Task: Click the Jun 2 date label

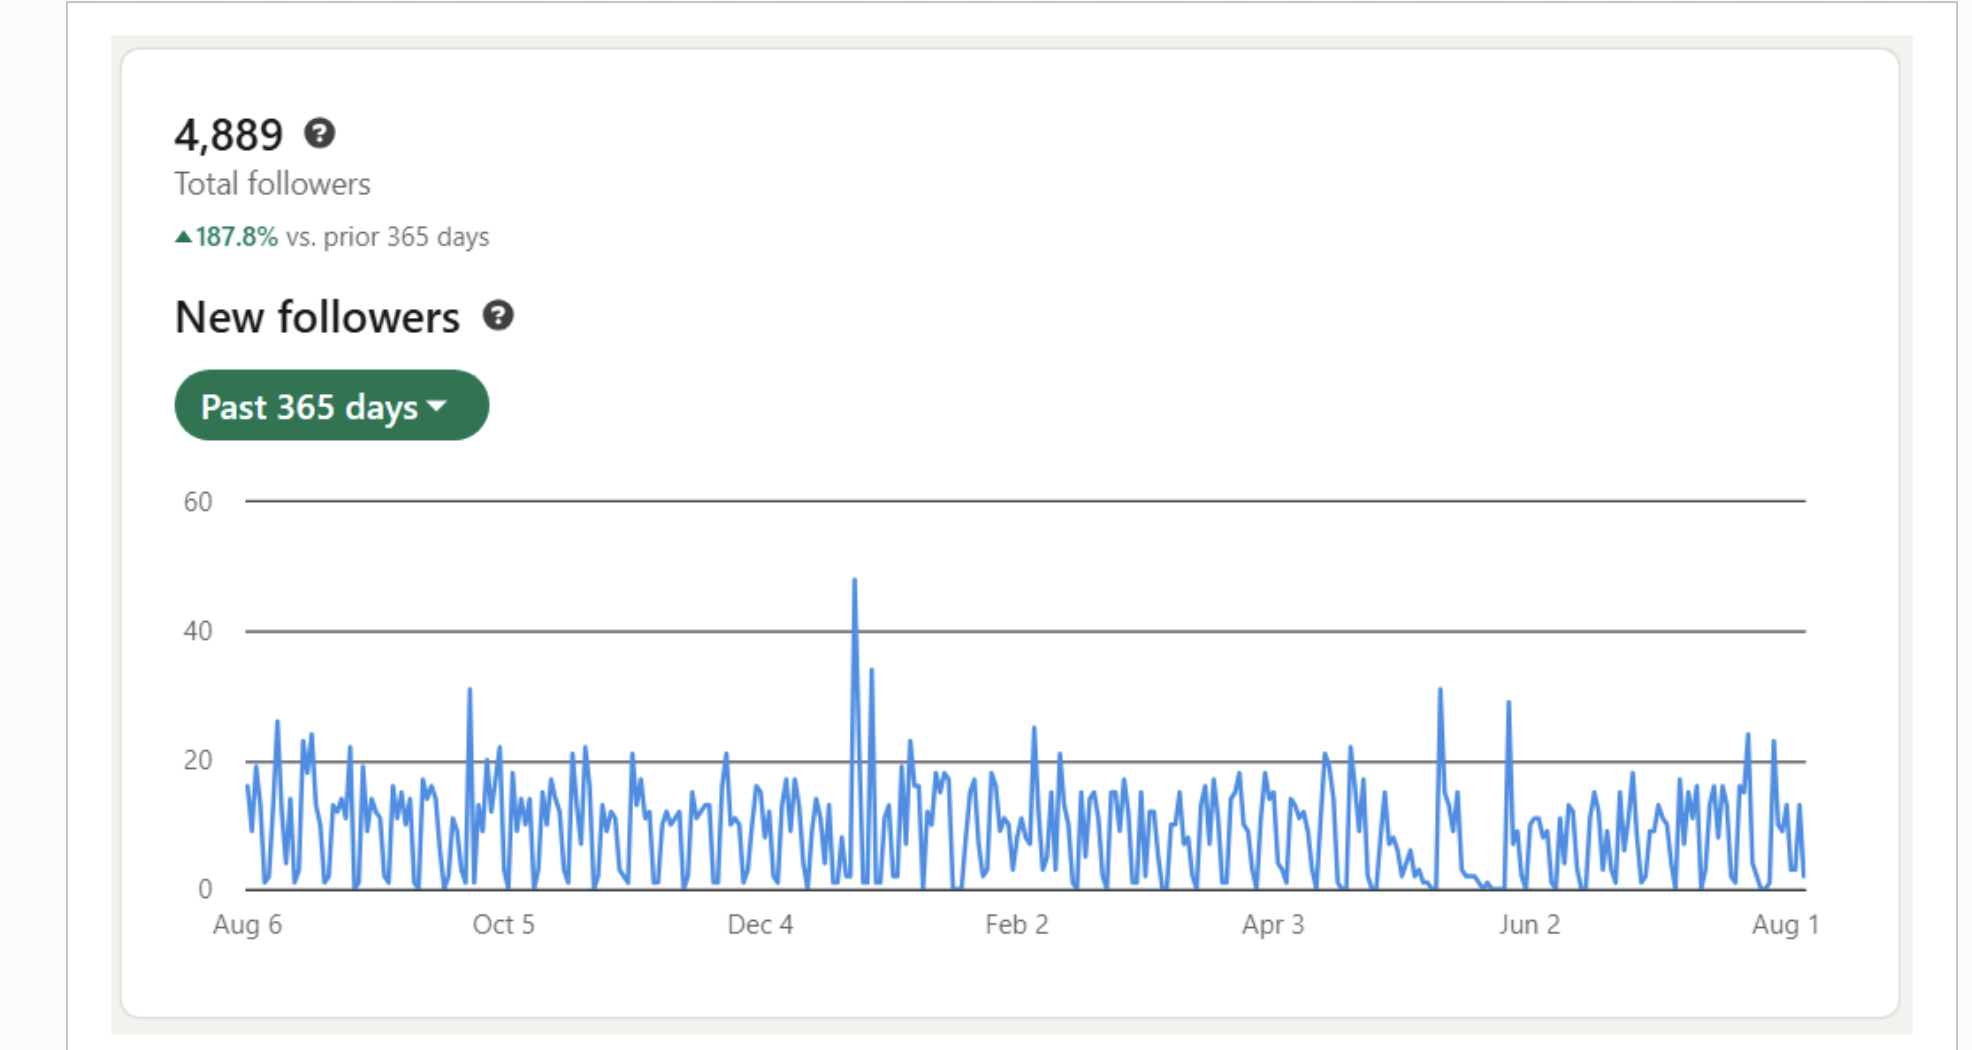Action: tap(1530, 925)
